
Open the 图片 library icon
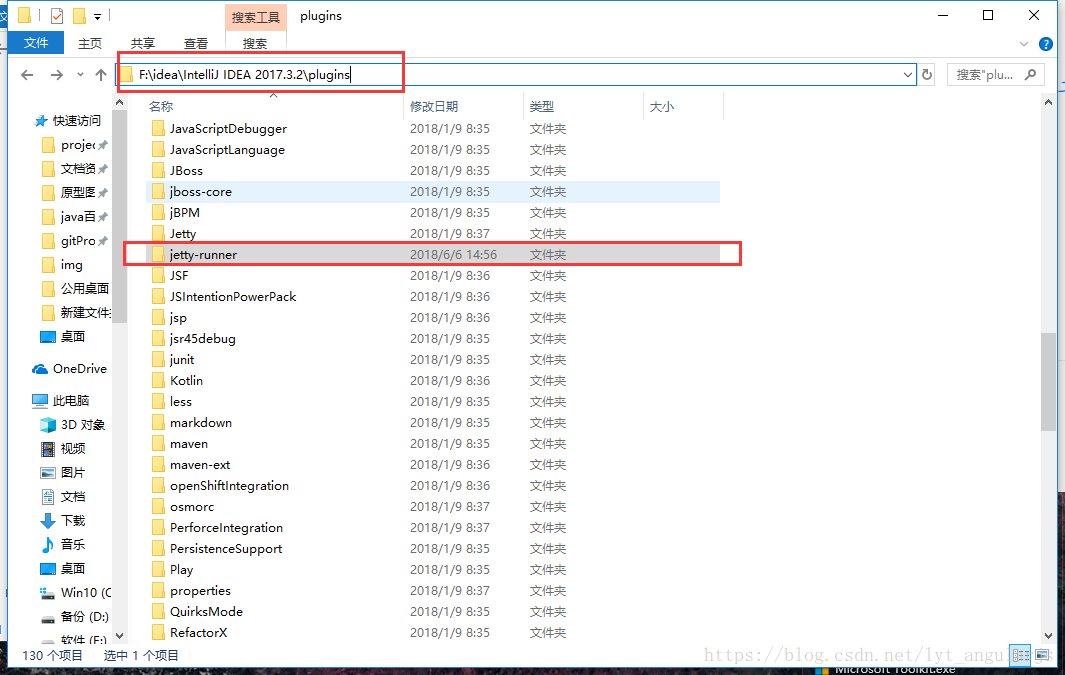coord(48,473)
